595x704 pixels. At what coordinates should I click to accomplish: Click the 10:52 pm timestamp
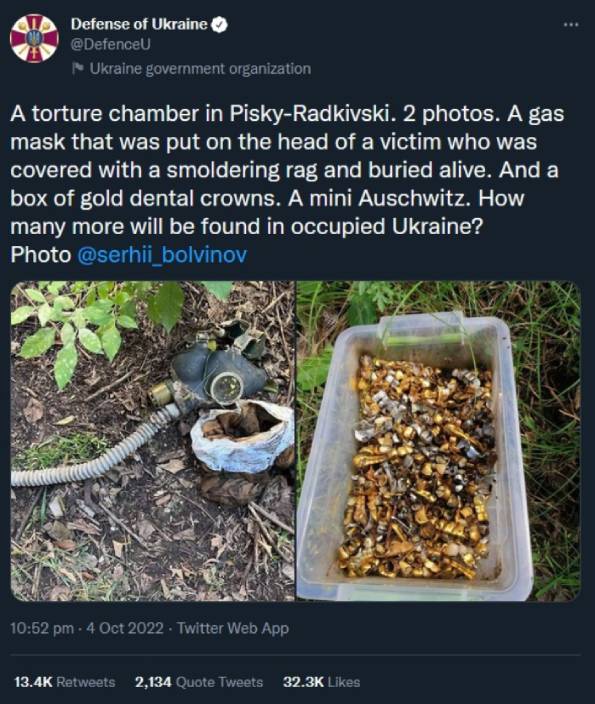pyautogui.click(x=42, y=628)
